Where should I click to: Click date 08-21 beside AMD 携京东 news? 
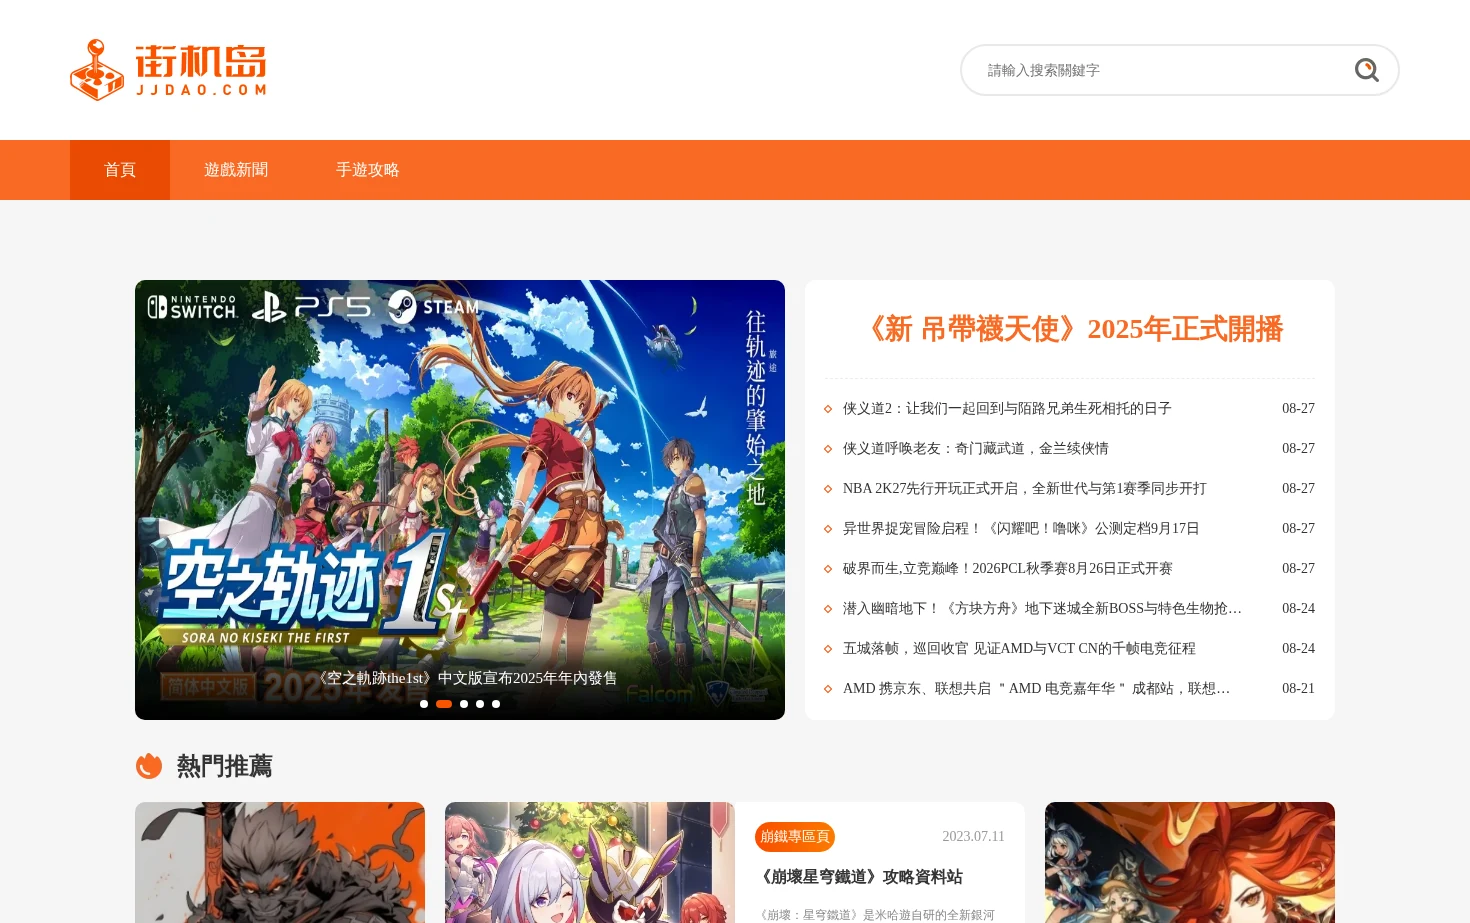1298,688
